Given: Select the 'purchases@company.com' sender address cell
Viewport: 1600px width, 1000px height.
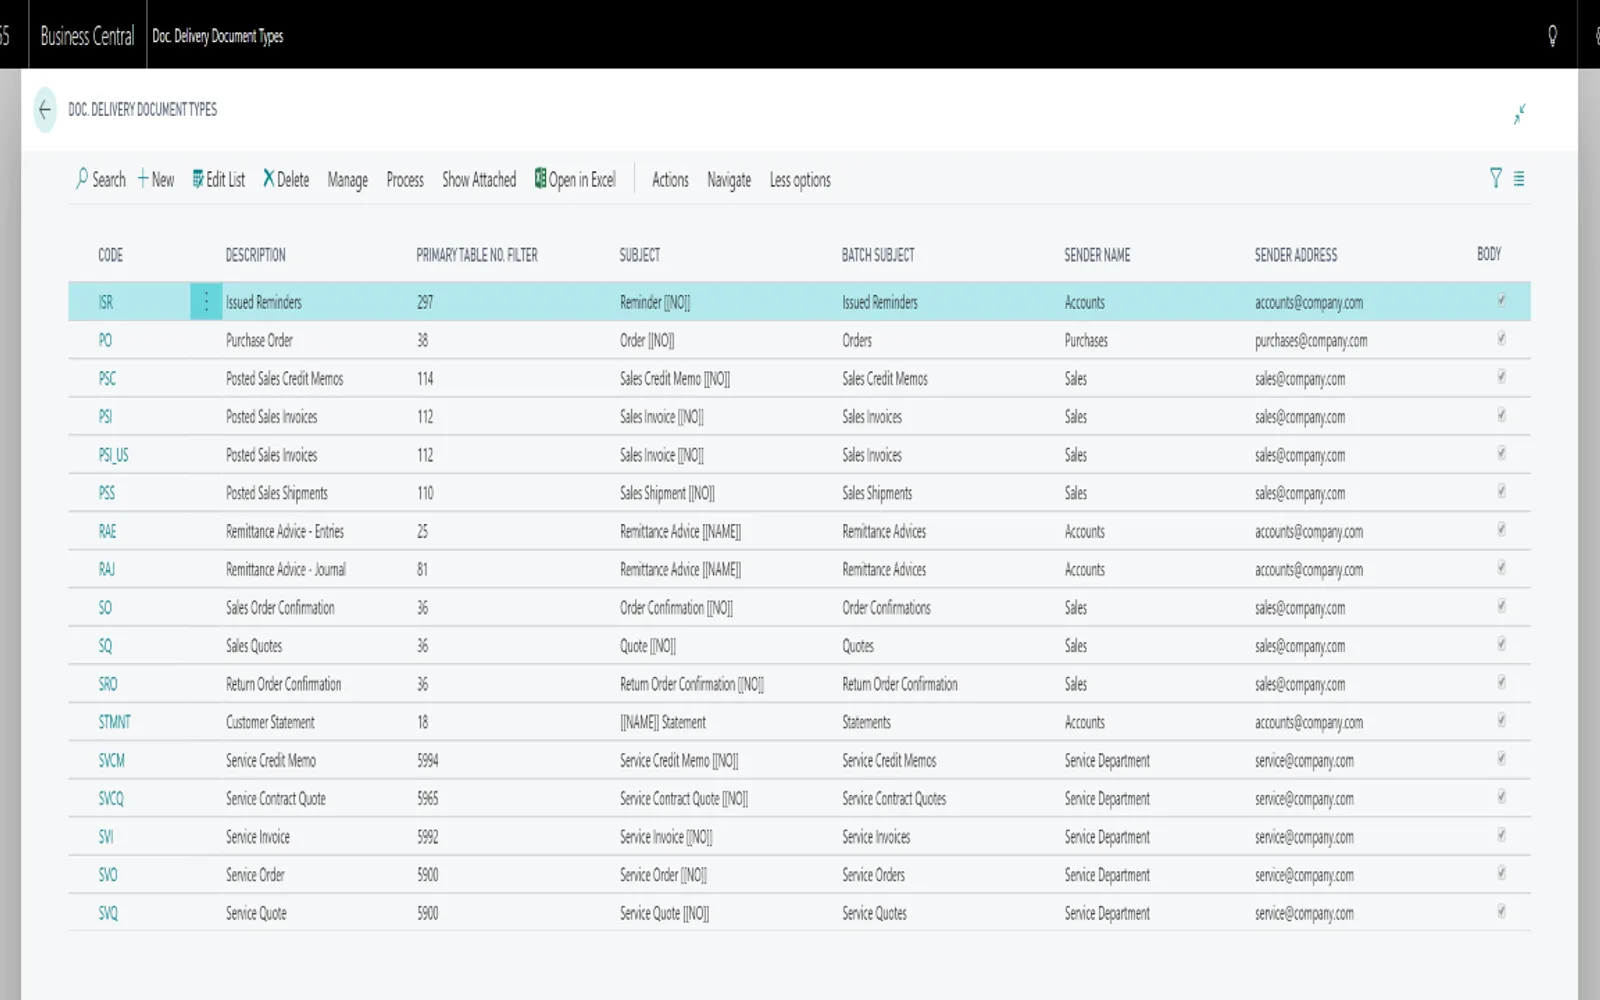Looking at the screenshot, I should pos(1311,340).
